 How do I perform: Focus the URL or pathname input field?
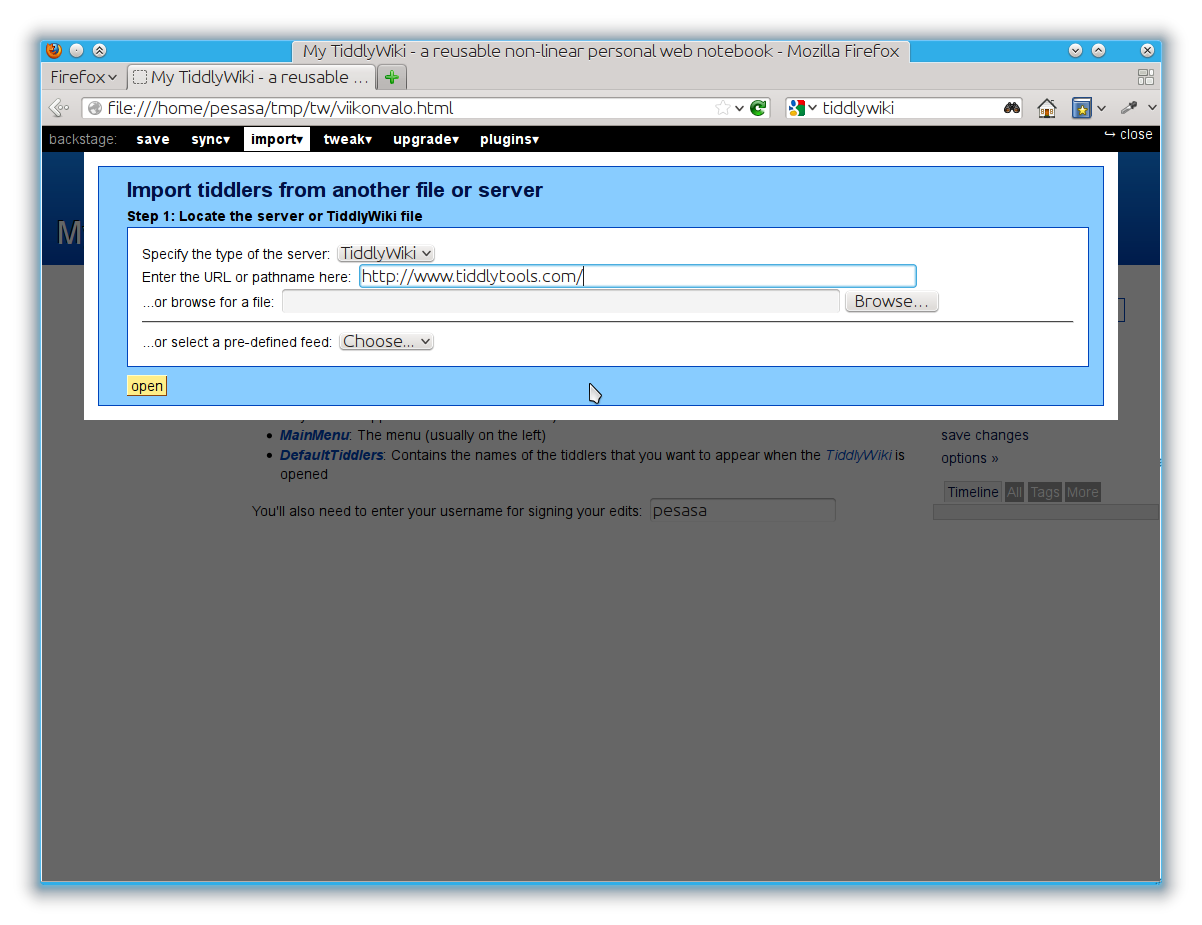pos(638,276)
